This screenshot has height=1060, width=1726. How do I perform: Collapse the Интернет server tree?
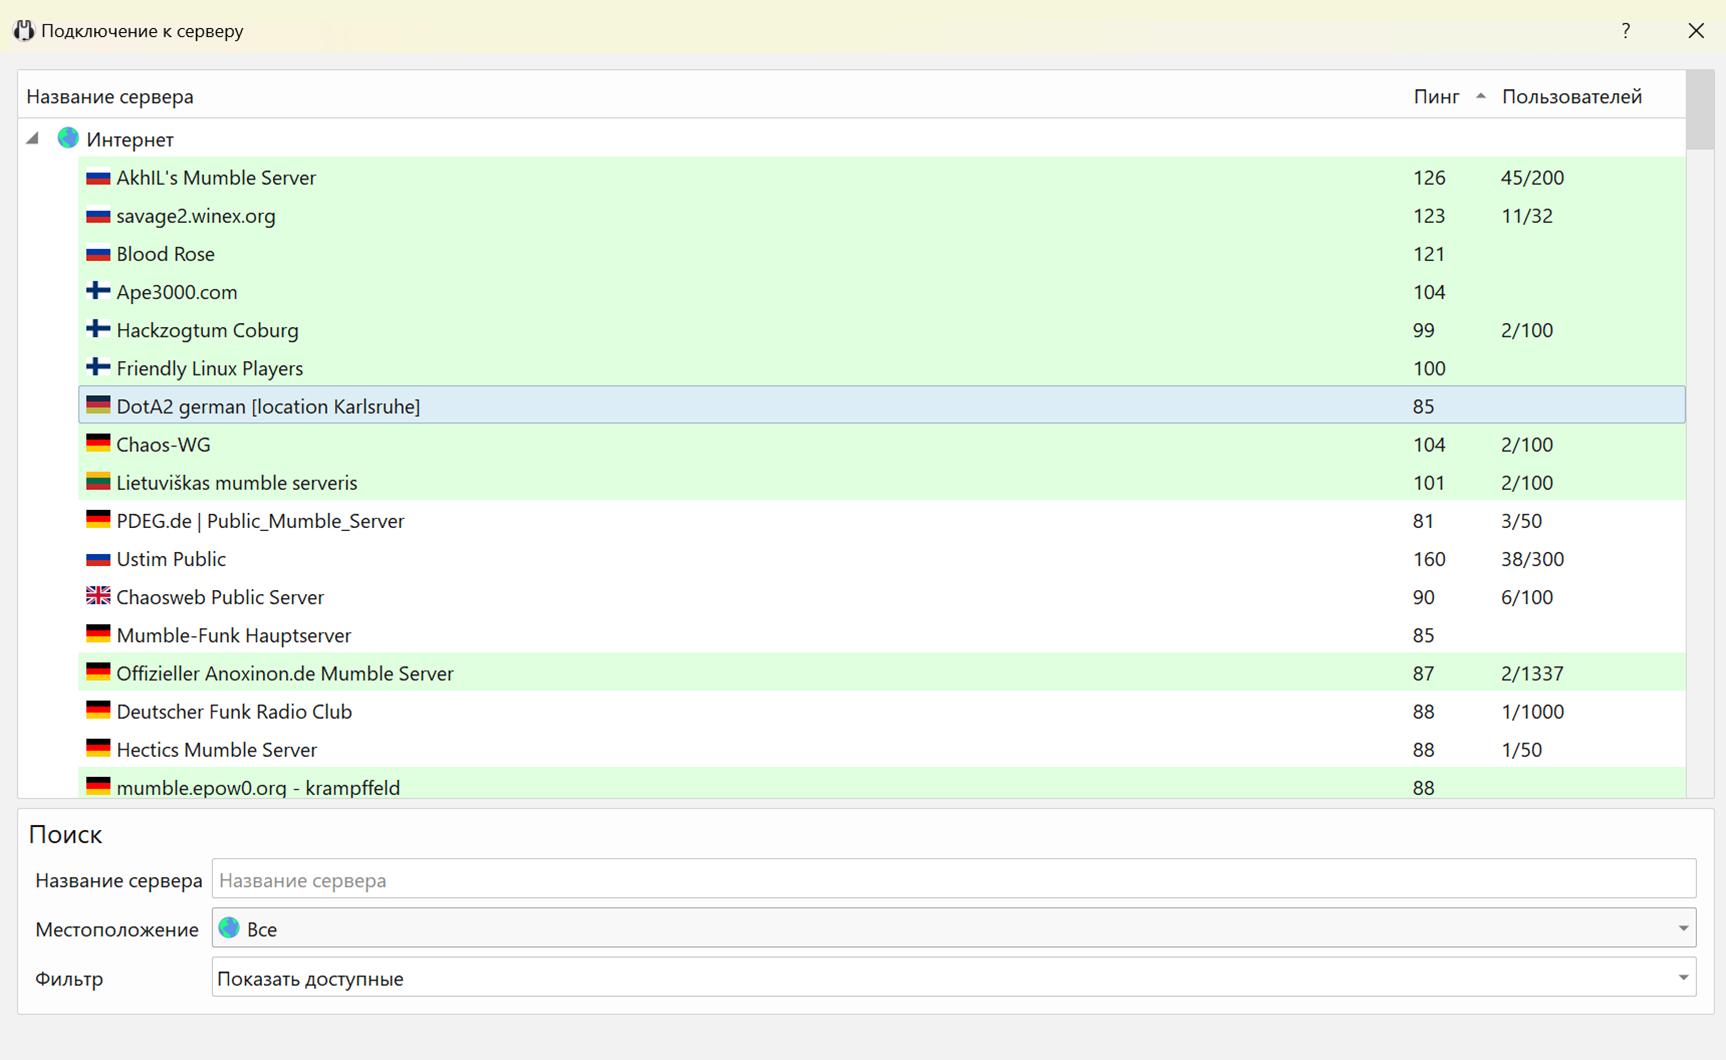(x=33, y=138)
